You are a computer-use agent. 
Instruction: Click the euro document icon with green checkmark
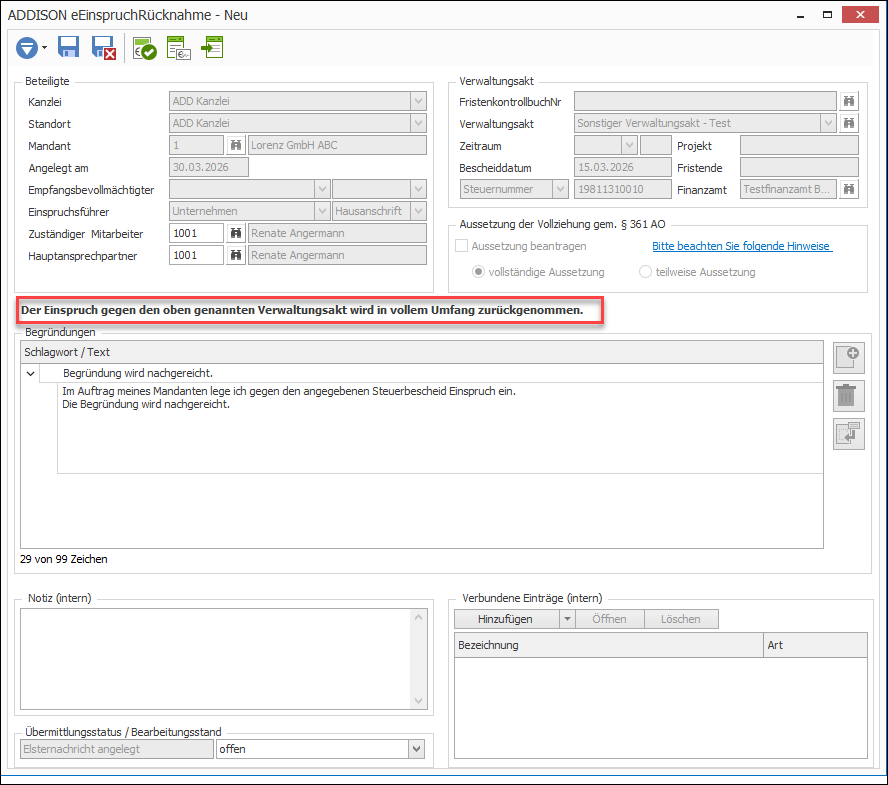click(x=144, y=48)
